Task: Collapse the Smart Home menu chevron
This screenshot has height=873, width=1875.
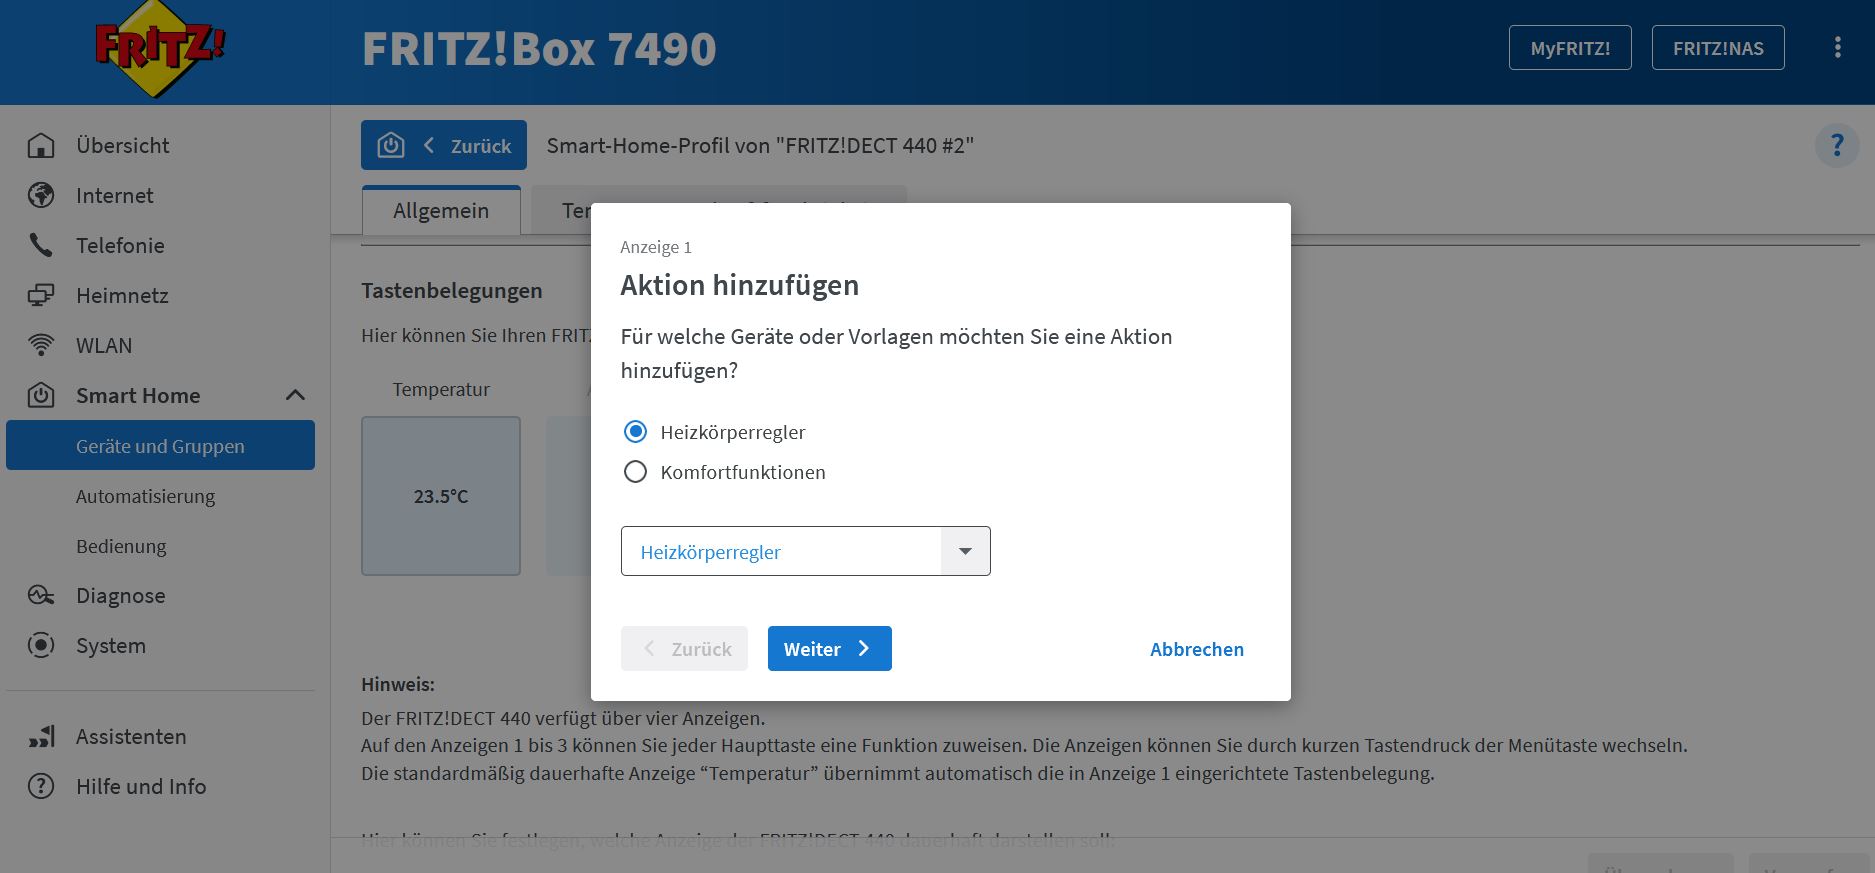Action: (x=295, y=396)
